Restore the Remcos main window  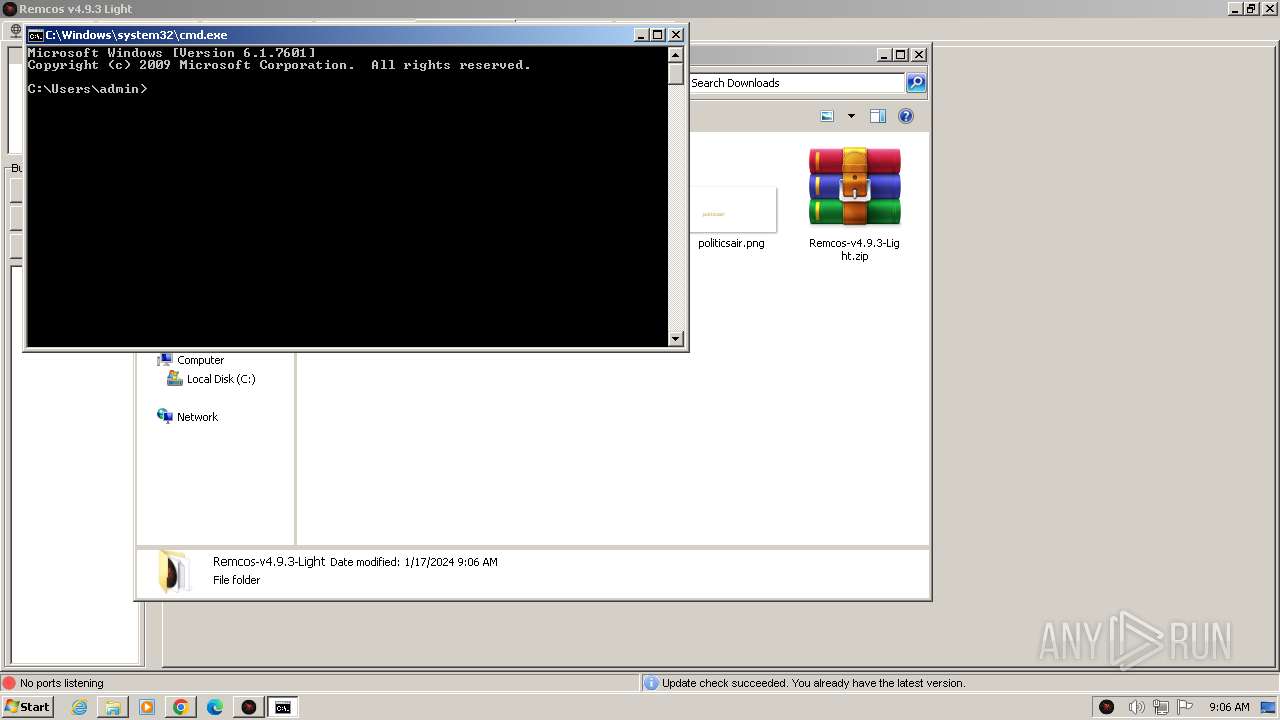1251,9
